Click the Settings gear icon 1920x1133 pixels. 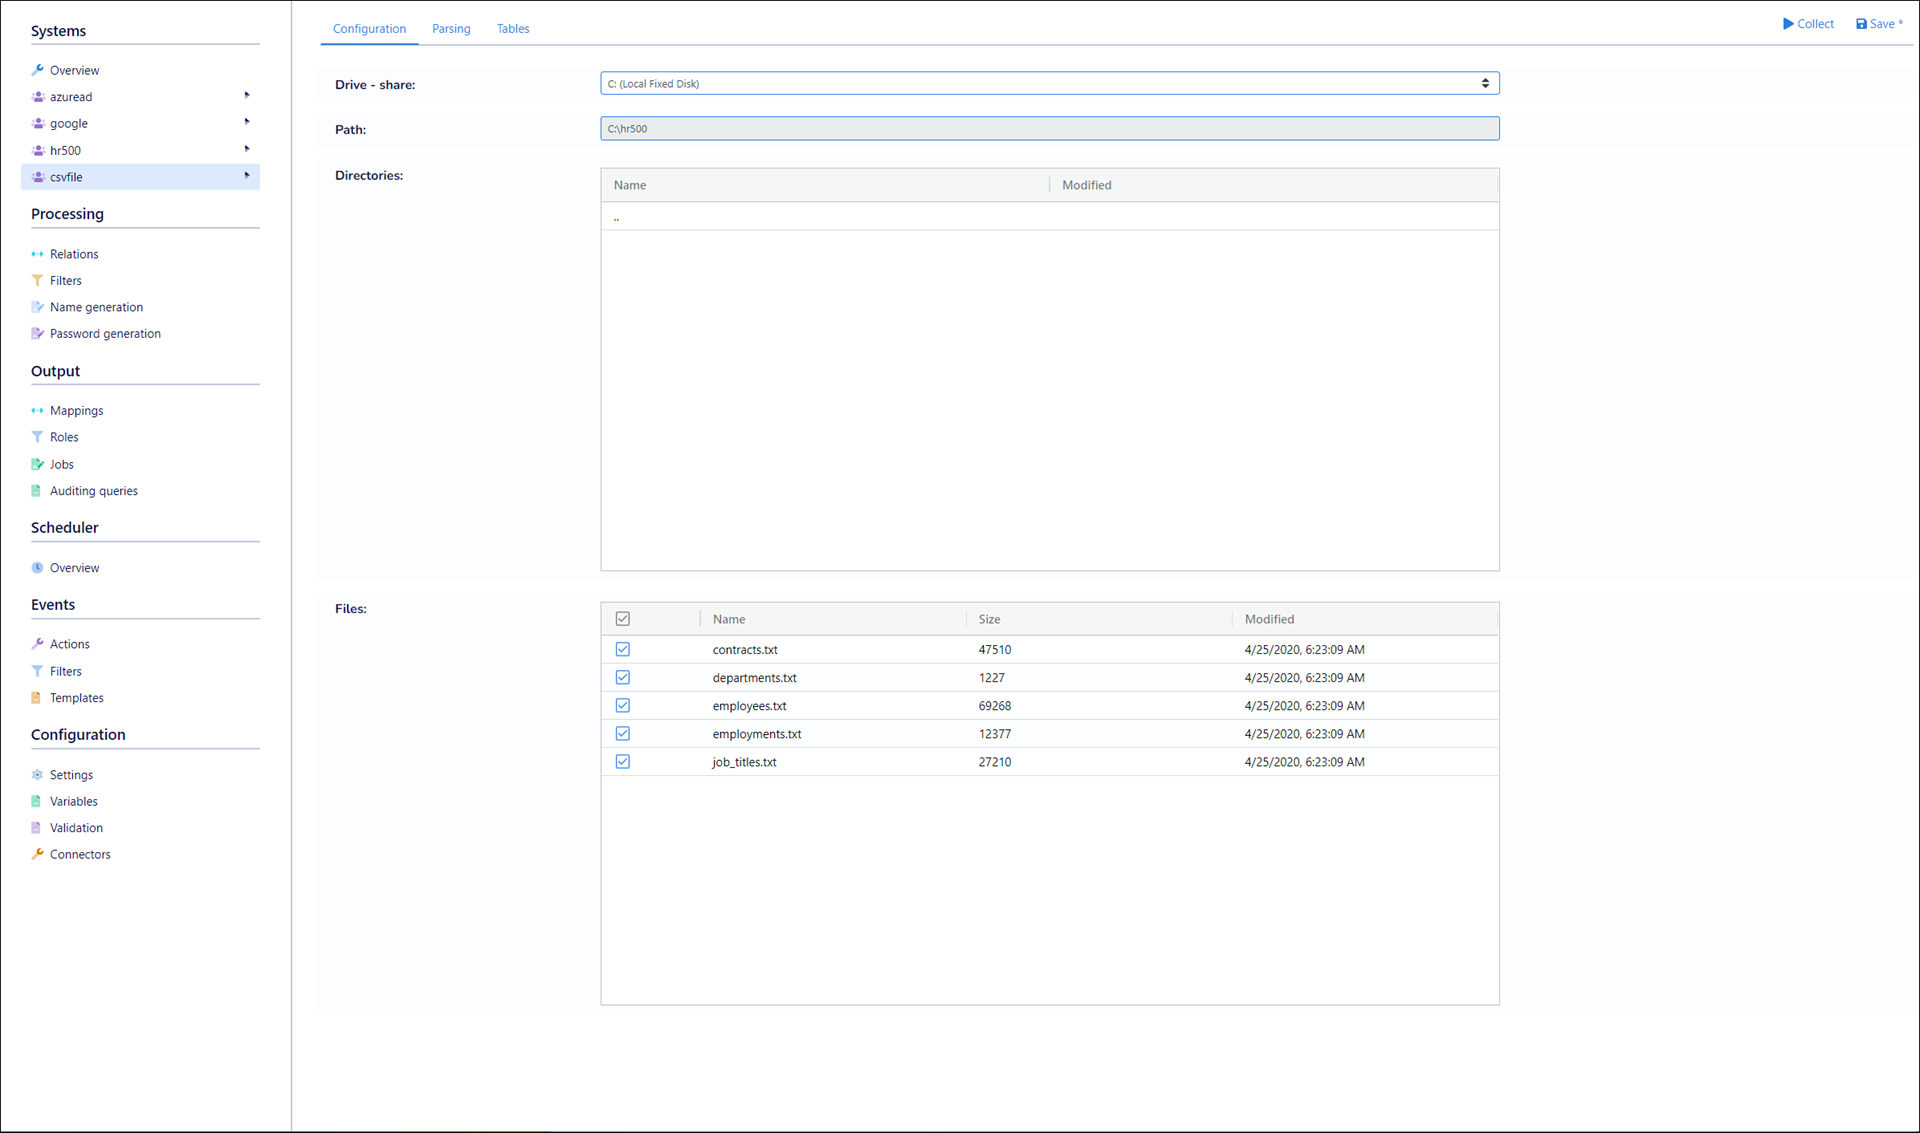tap(37, 775)
